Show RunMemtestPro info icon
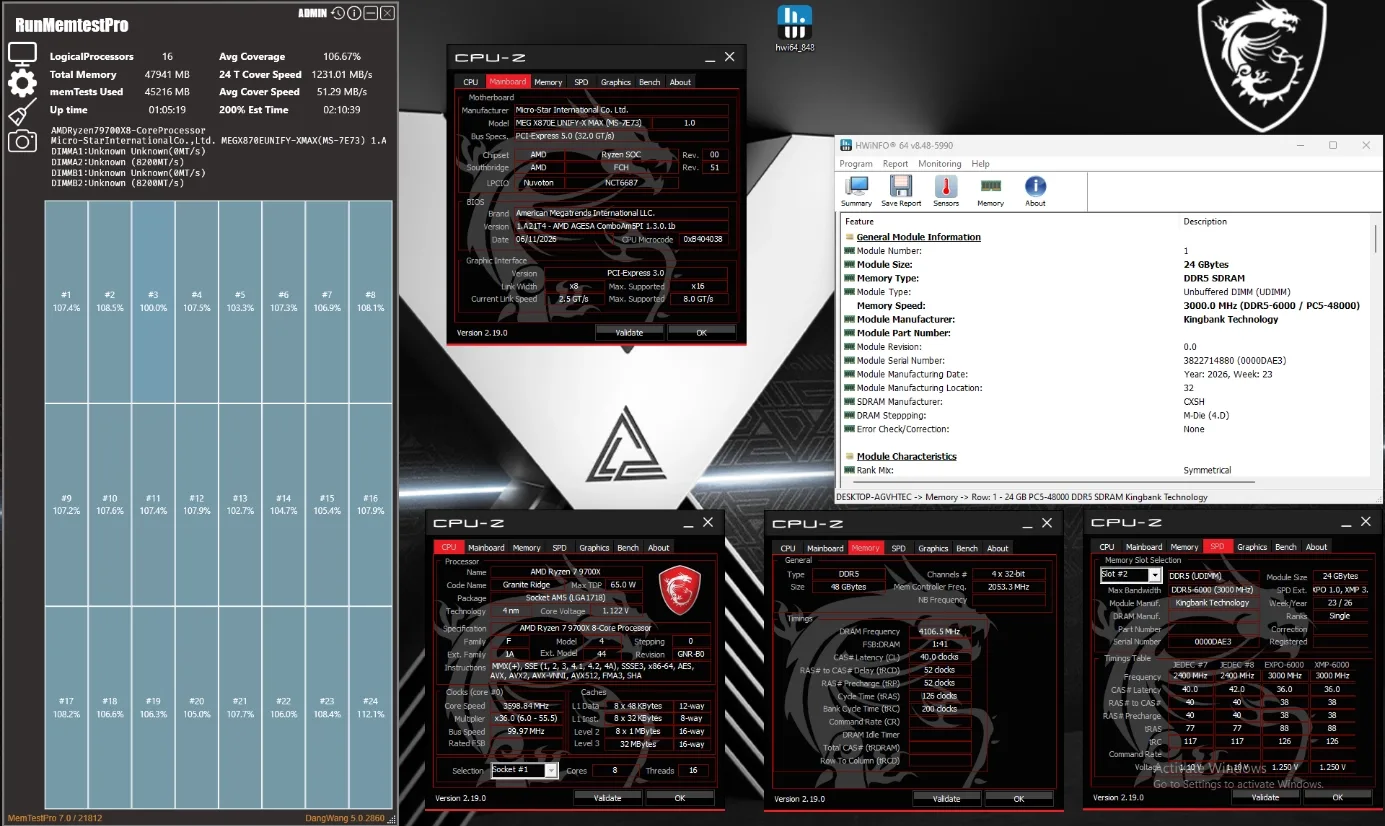The width and height of the screenshot is (1385, 826). (354, 13)
